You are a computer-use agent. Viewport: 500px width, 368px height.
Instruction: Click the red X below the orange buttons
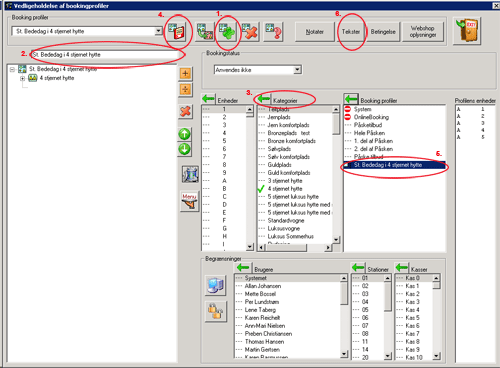click(185, 111)
